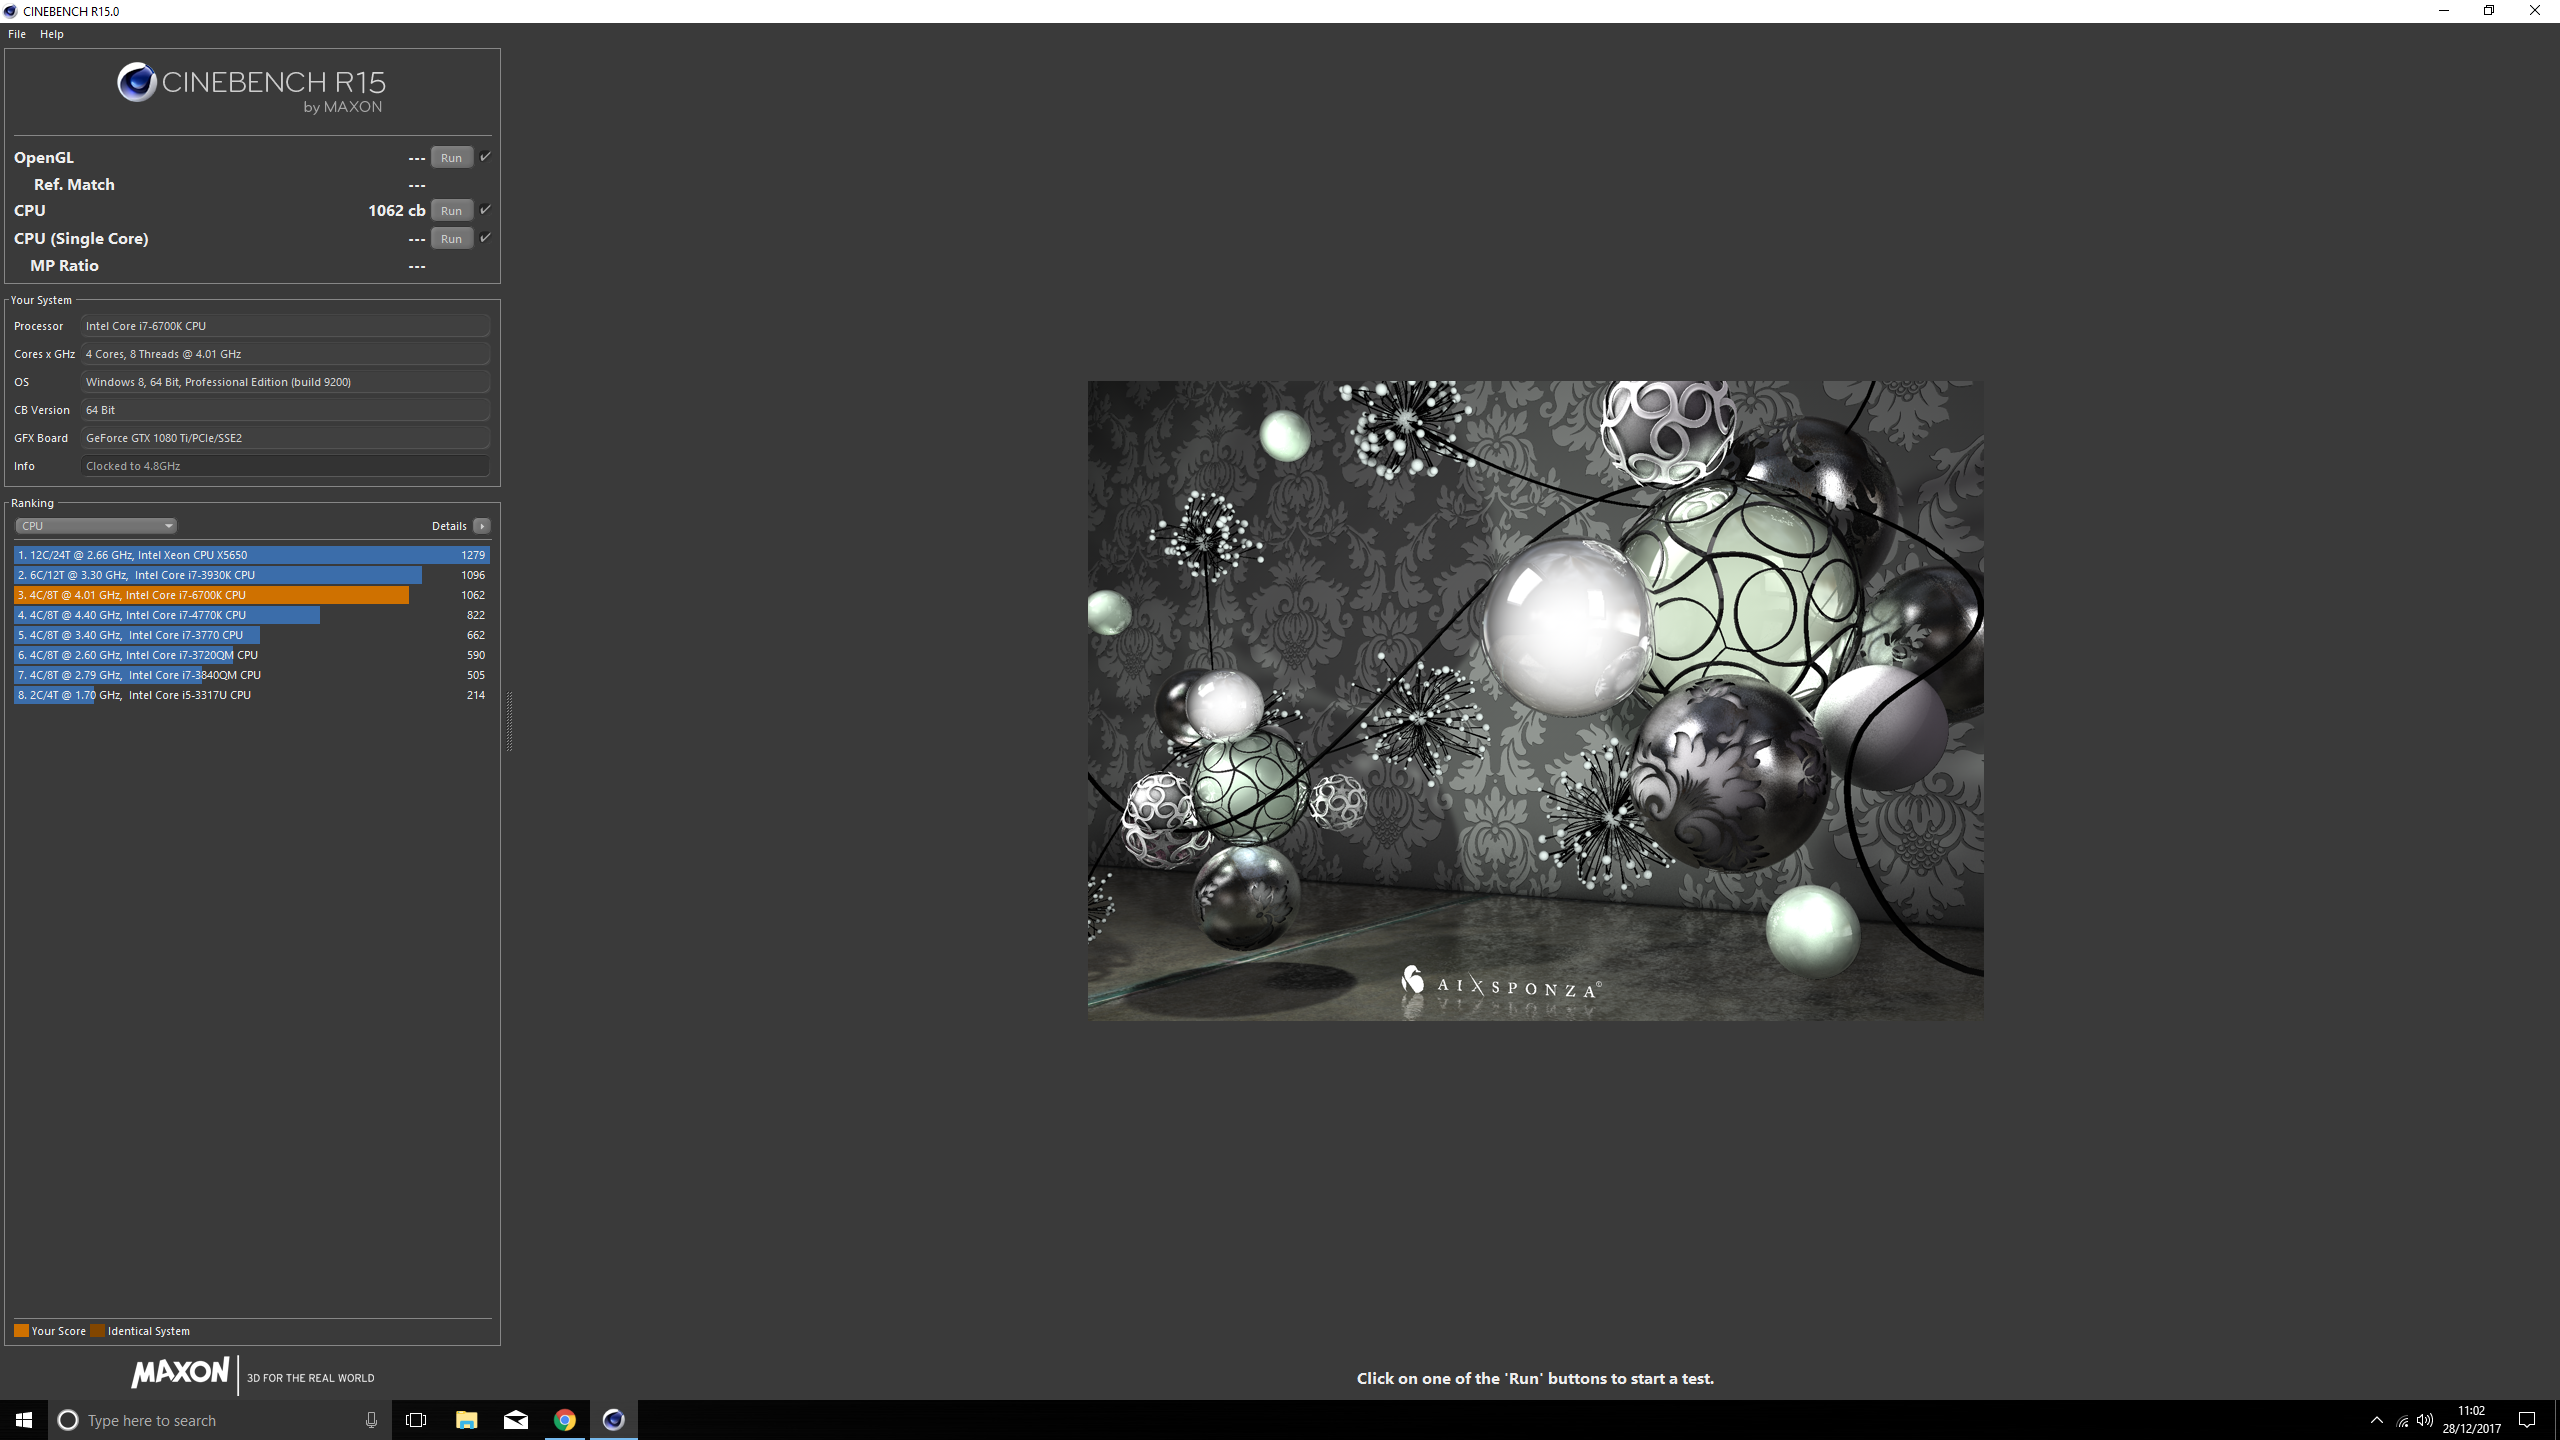Open the Action Center notifications icon

click(x=2527, y=1420)
